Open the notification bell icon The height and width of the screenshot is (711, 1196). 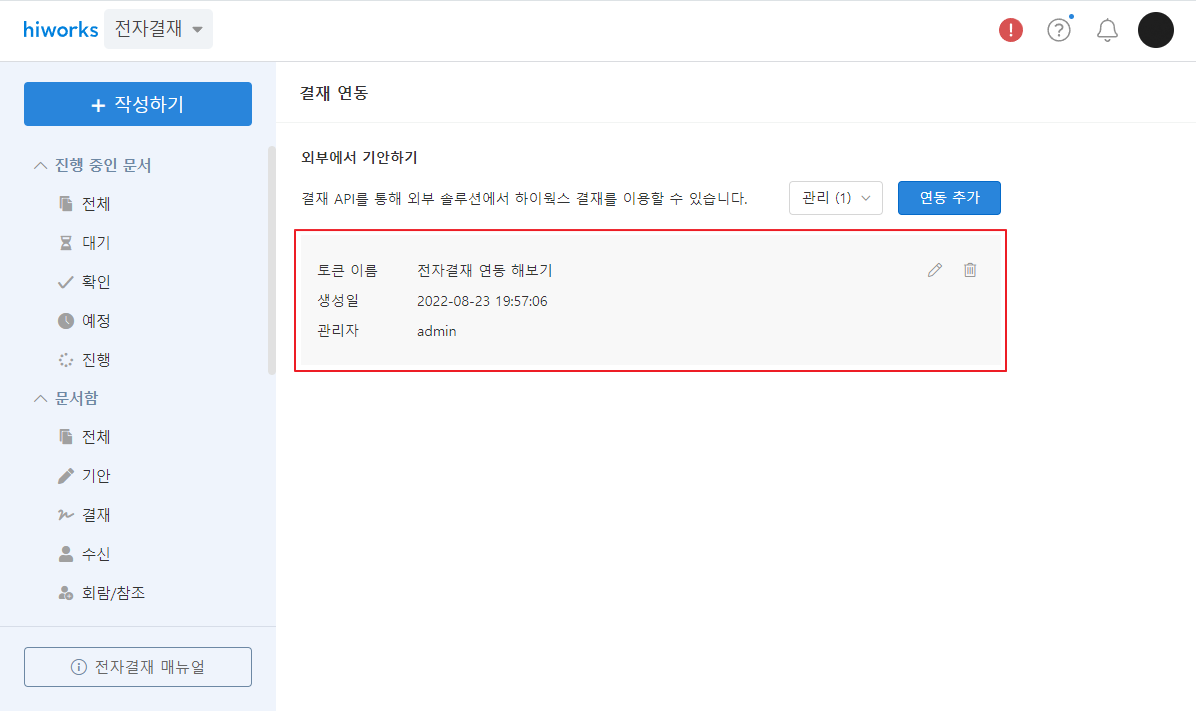tap(1107, 30)
